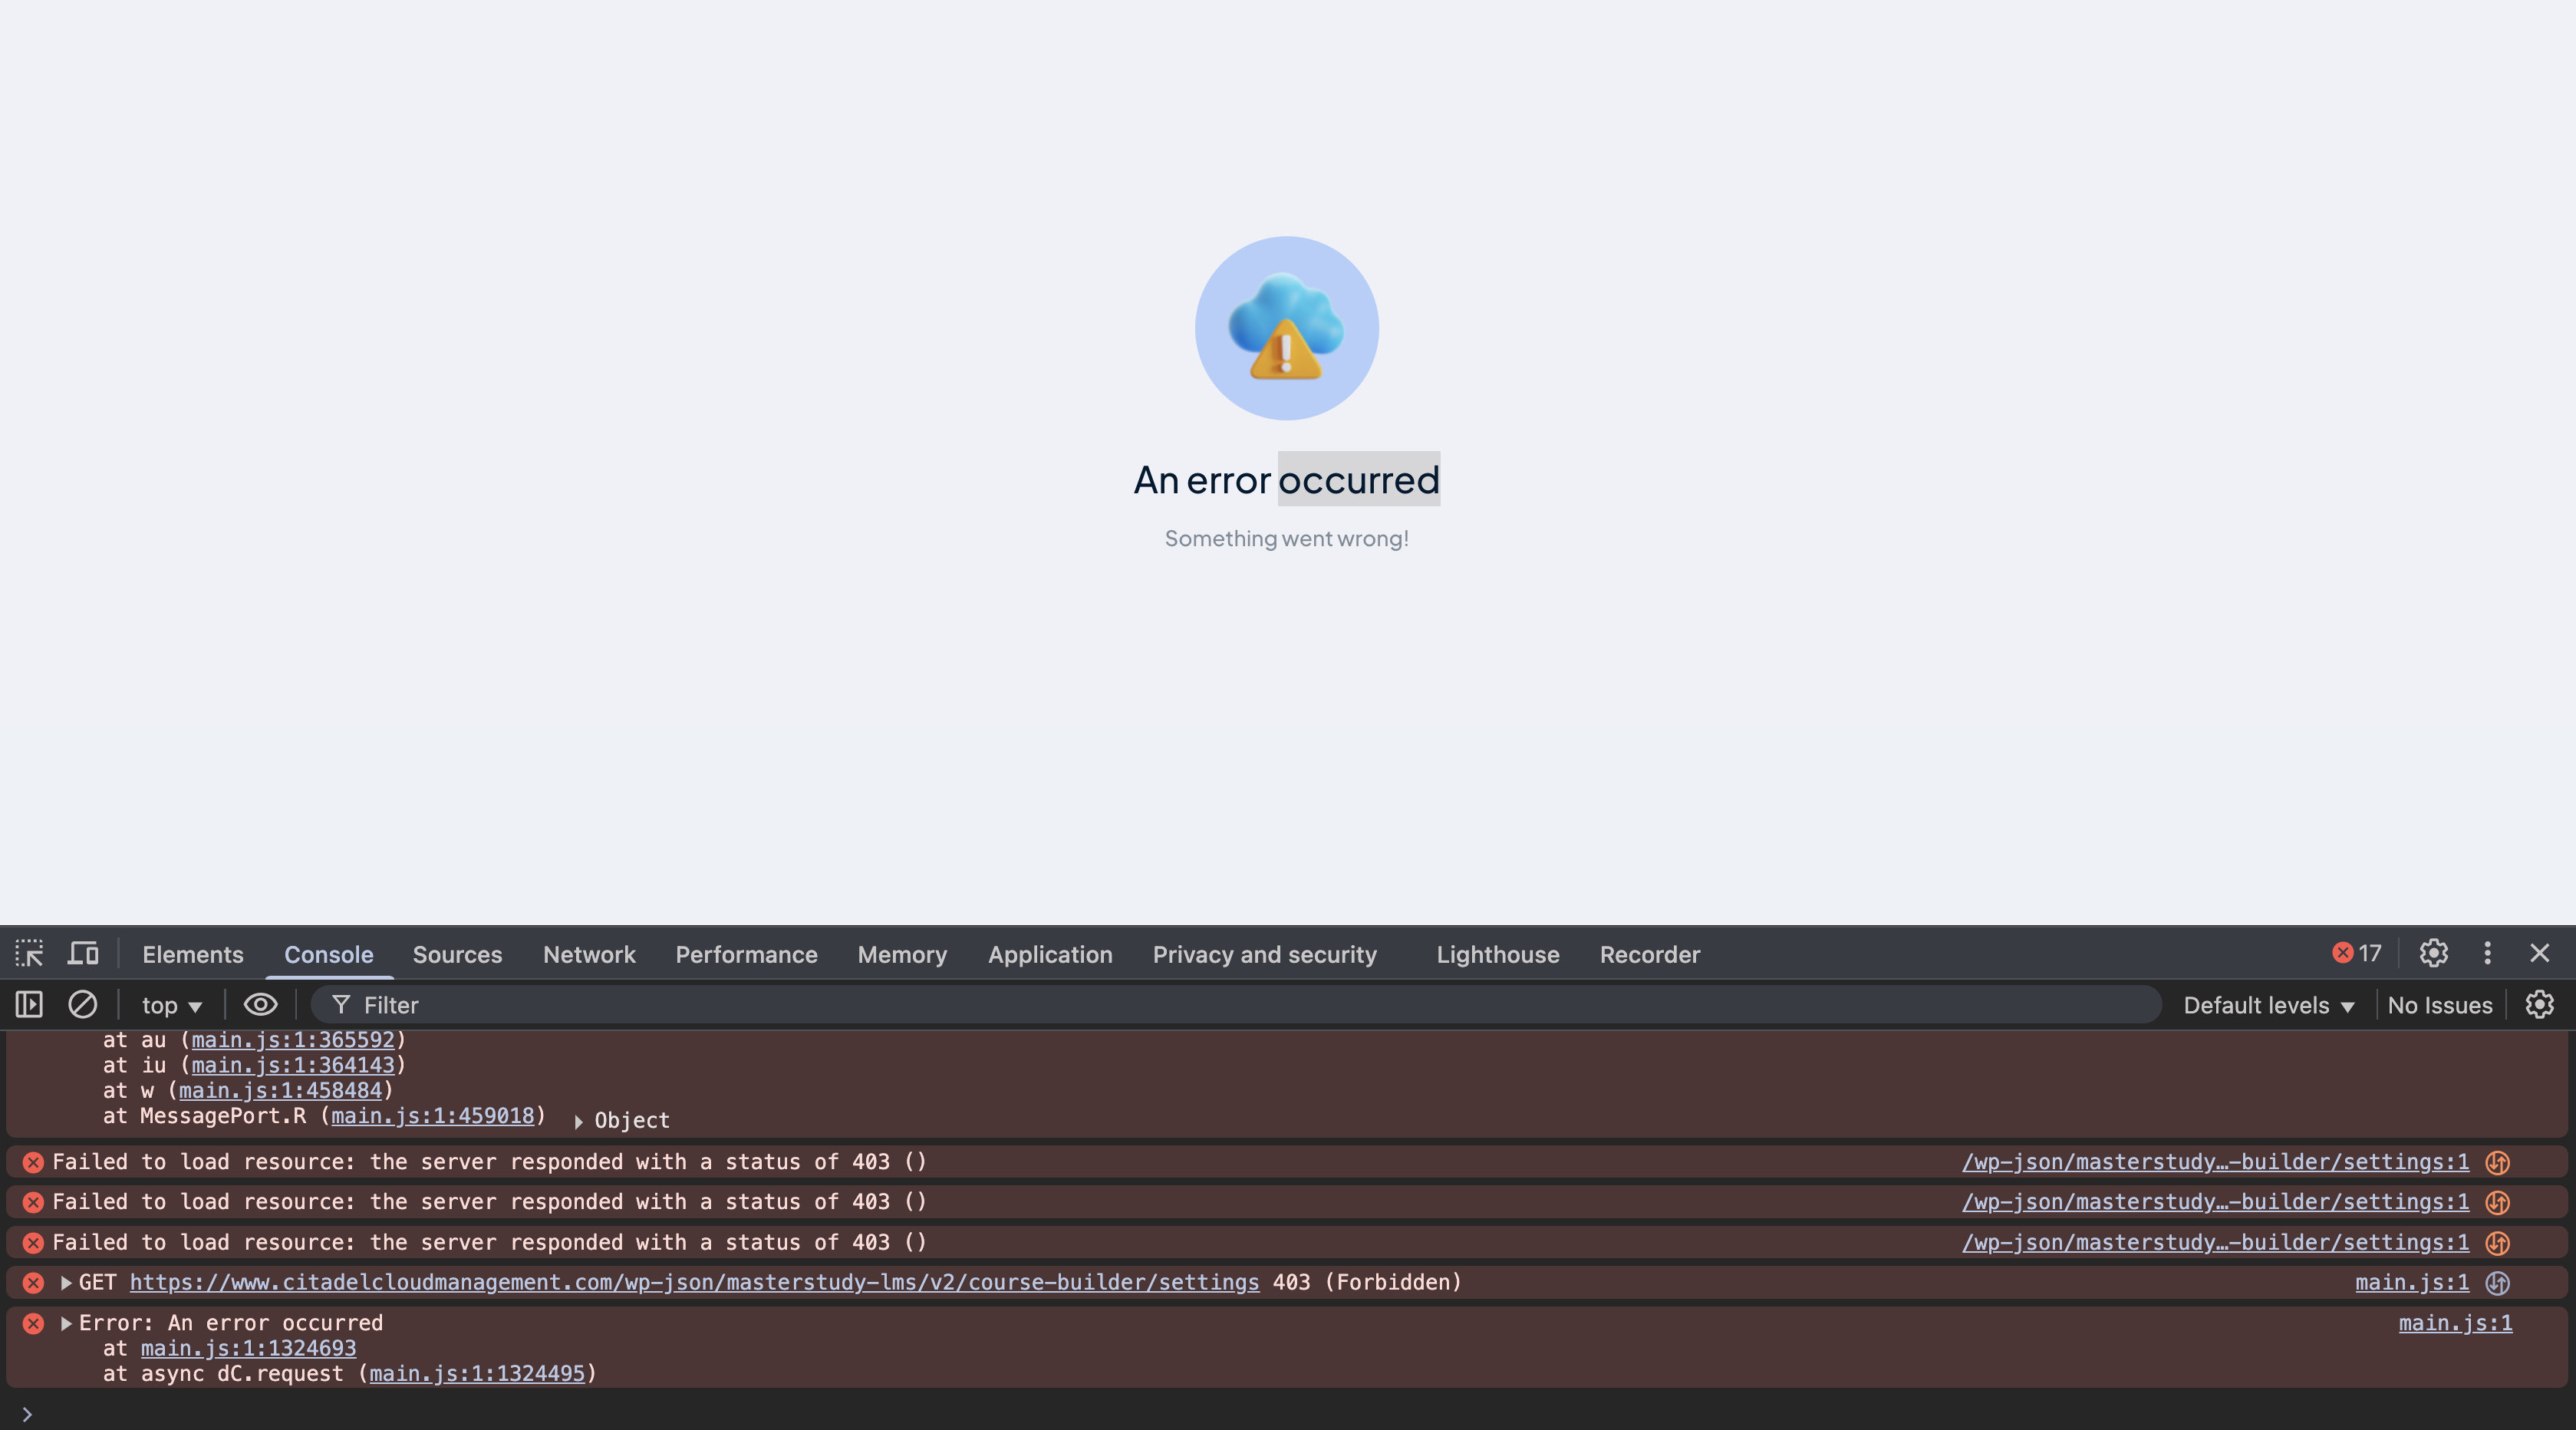2576x1430 pixels.
Task: Open the Recorder tab
Action: (x=1649, y=954)
